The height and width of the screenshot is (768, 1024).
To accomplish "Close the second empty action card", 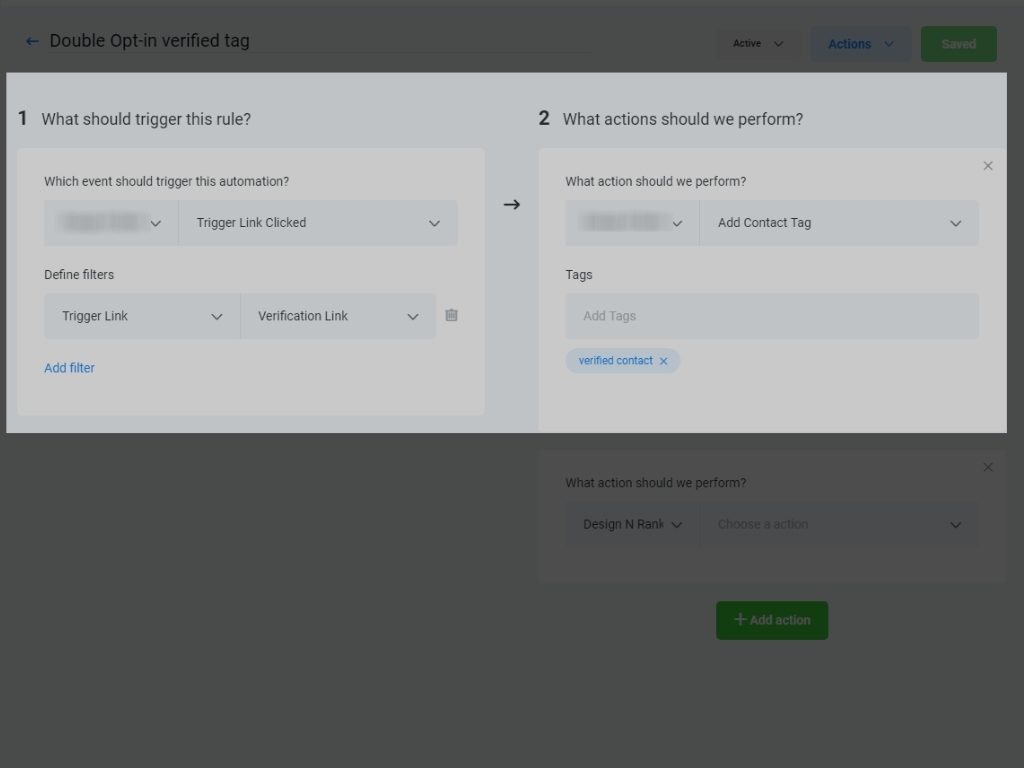I will tap(987, 468).
